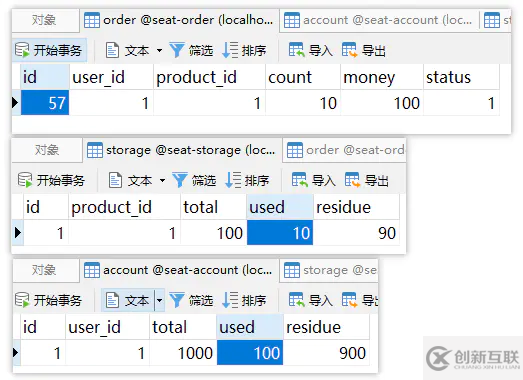
Task: Open Objects (对象) tab in account window
Action: click(45, 270)
